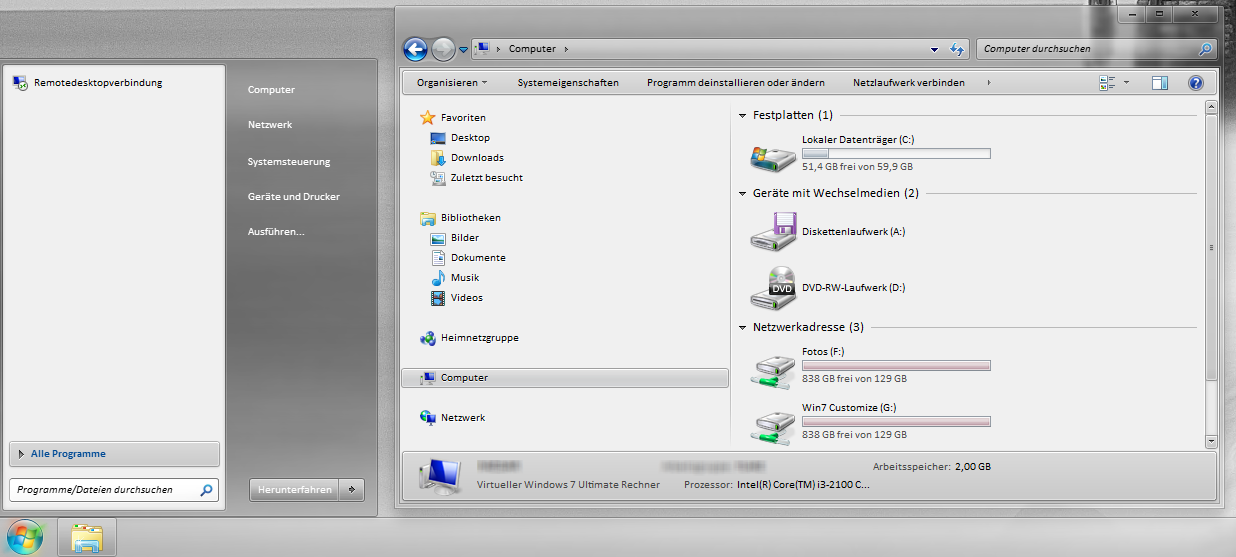Click the scroll up arrow in file list

(1211, 107)
